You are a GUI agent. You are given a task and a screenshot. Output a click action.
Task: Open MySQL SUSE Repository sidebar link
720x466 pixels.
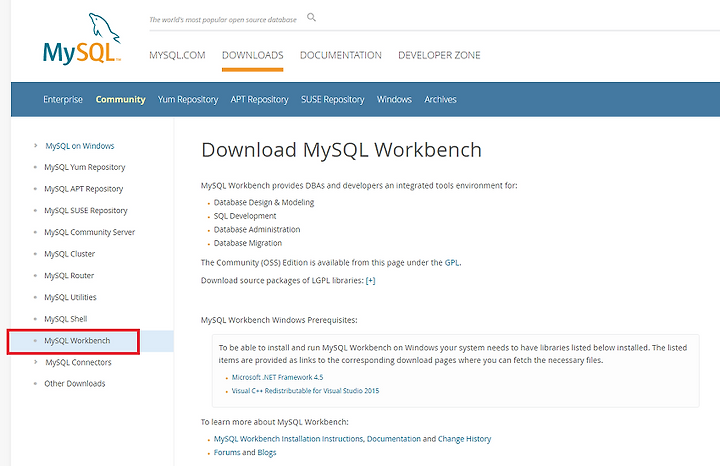86,210
